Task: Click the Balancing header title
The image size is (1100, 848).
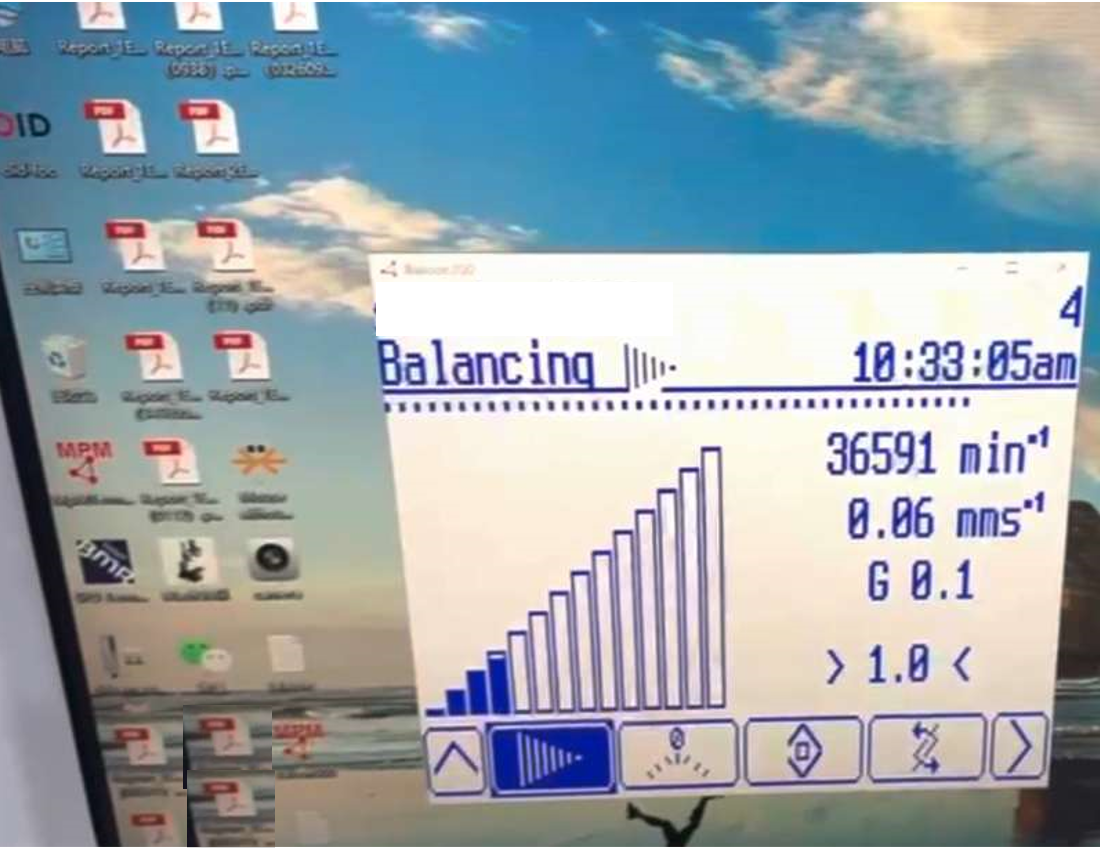Action: pyautogui.click(x=489, y=365)
